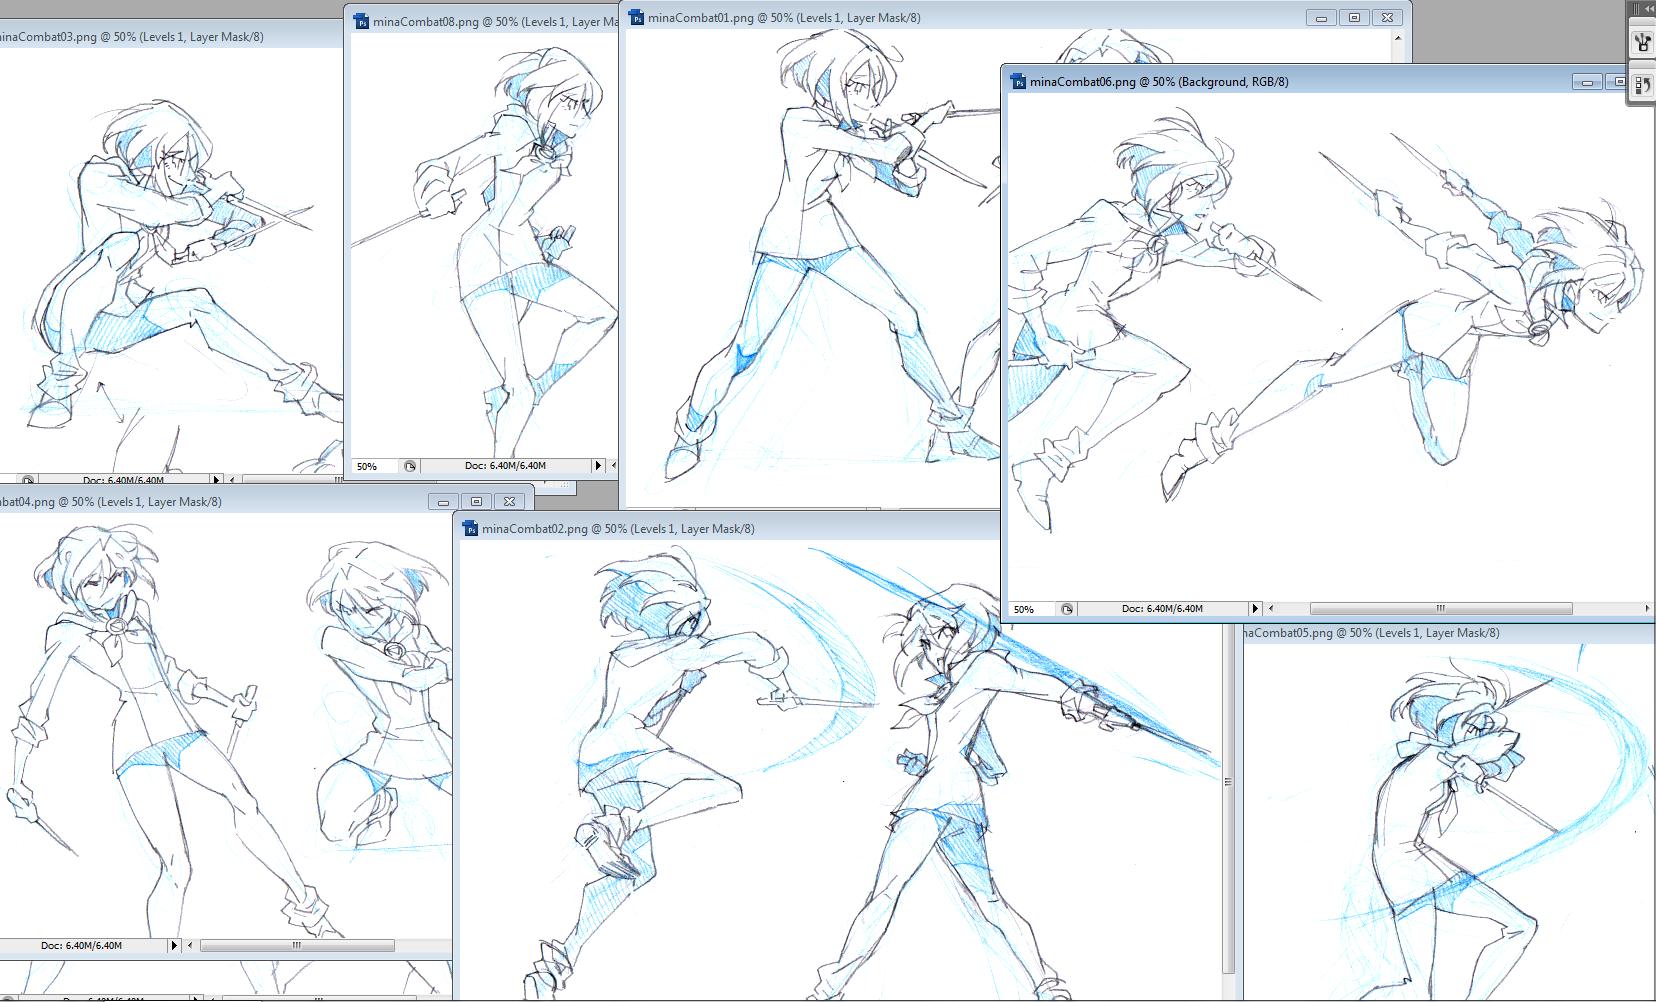The image size is (1656, 1002).
Task: Click minaCombat08 status bar preview icon
Action: [x=410, y=466]
